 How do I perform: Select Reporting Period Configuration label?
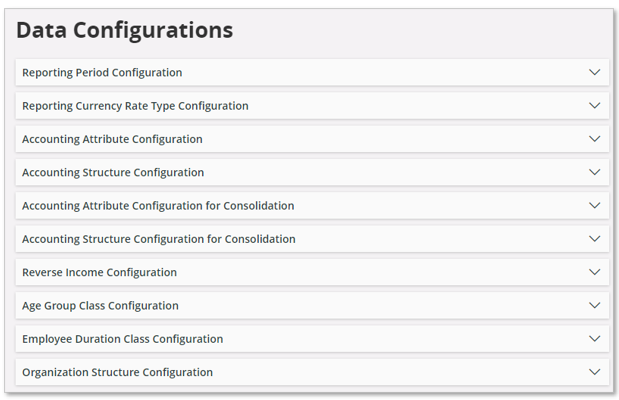point(102,72)
